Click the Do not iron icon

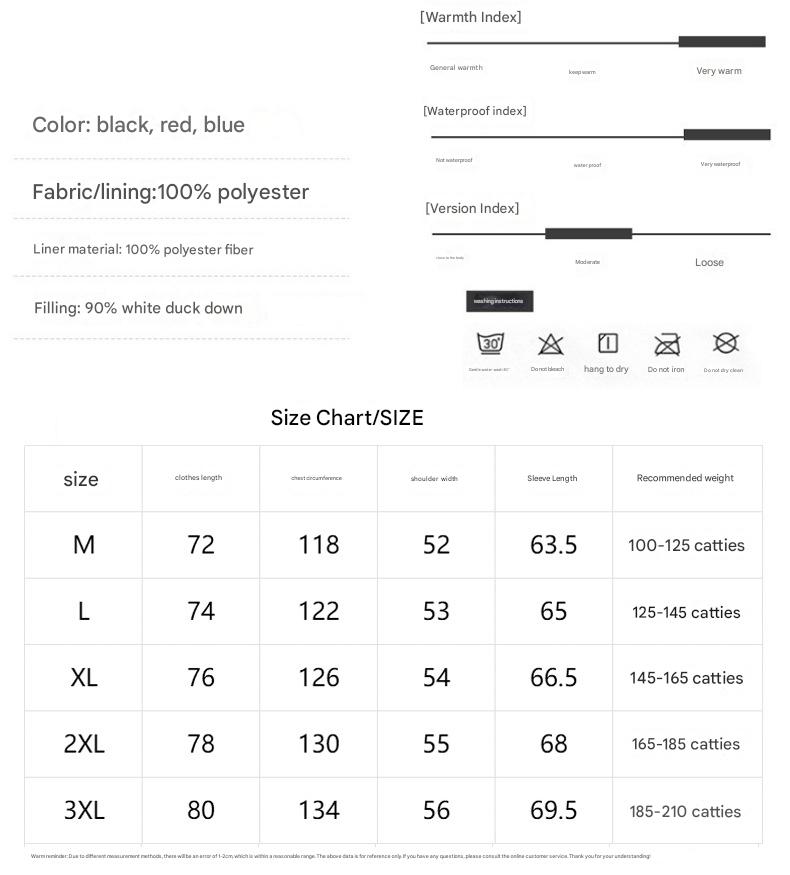[666, 345]
